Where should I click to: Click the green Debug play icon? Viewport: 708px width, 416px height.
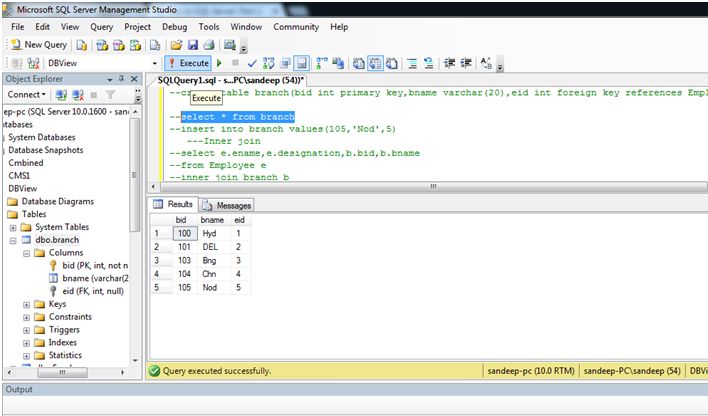pyautogui.click(x=220, y=62)
